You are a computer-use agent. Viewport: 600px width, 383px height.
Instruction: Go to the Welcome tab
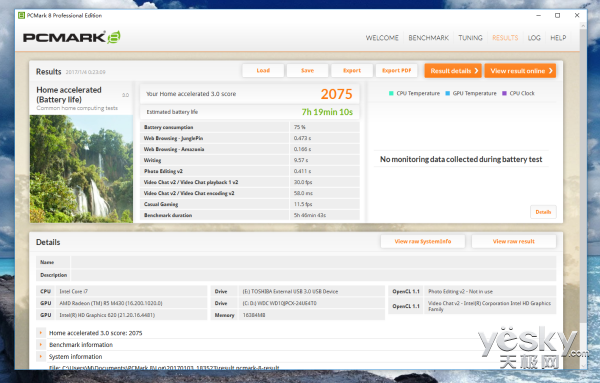pos(382,38)
